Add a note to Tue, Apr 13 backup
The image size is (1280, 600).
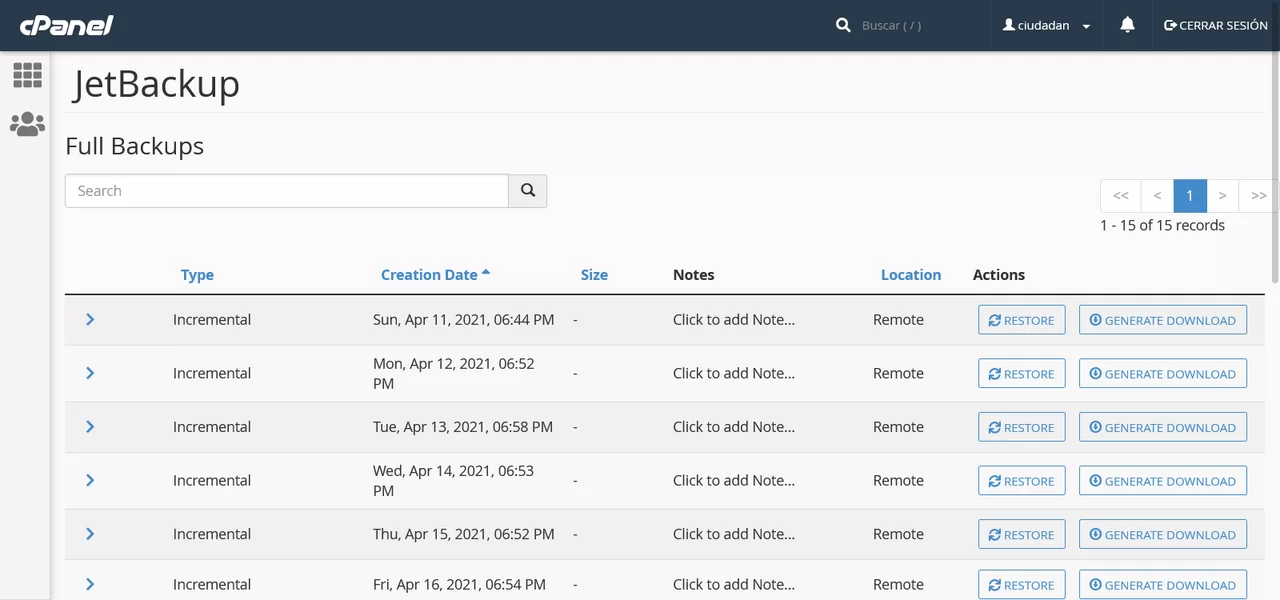[x=734, y=427]
